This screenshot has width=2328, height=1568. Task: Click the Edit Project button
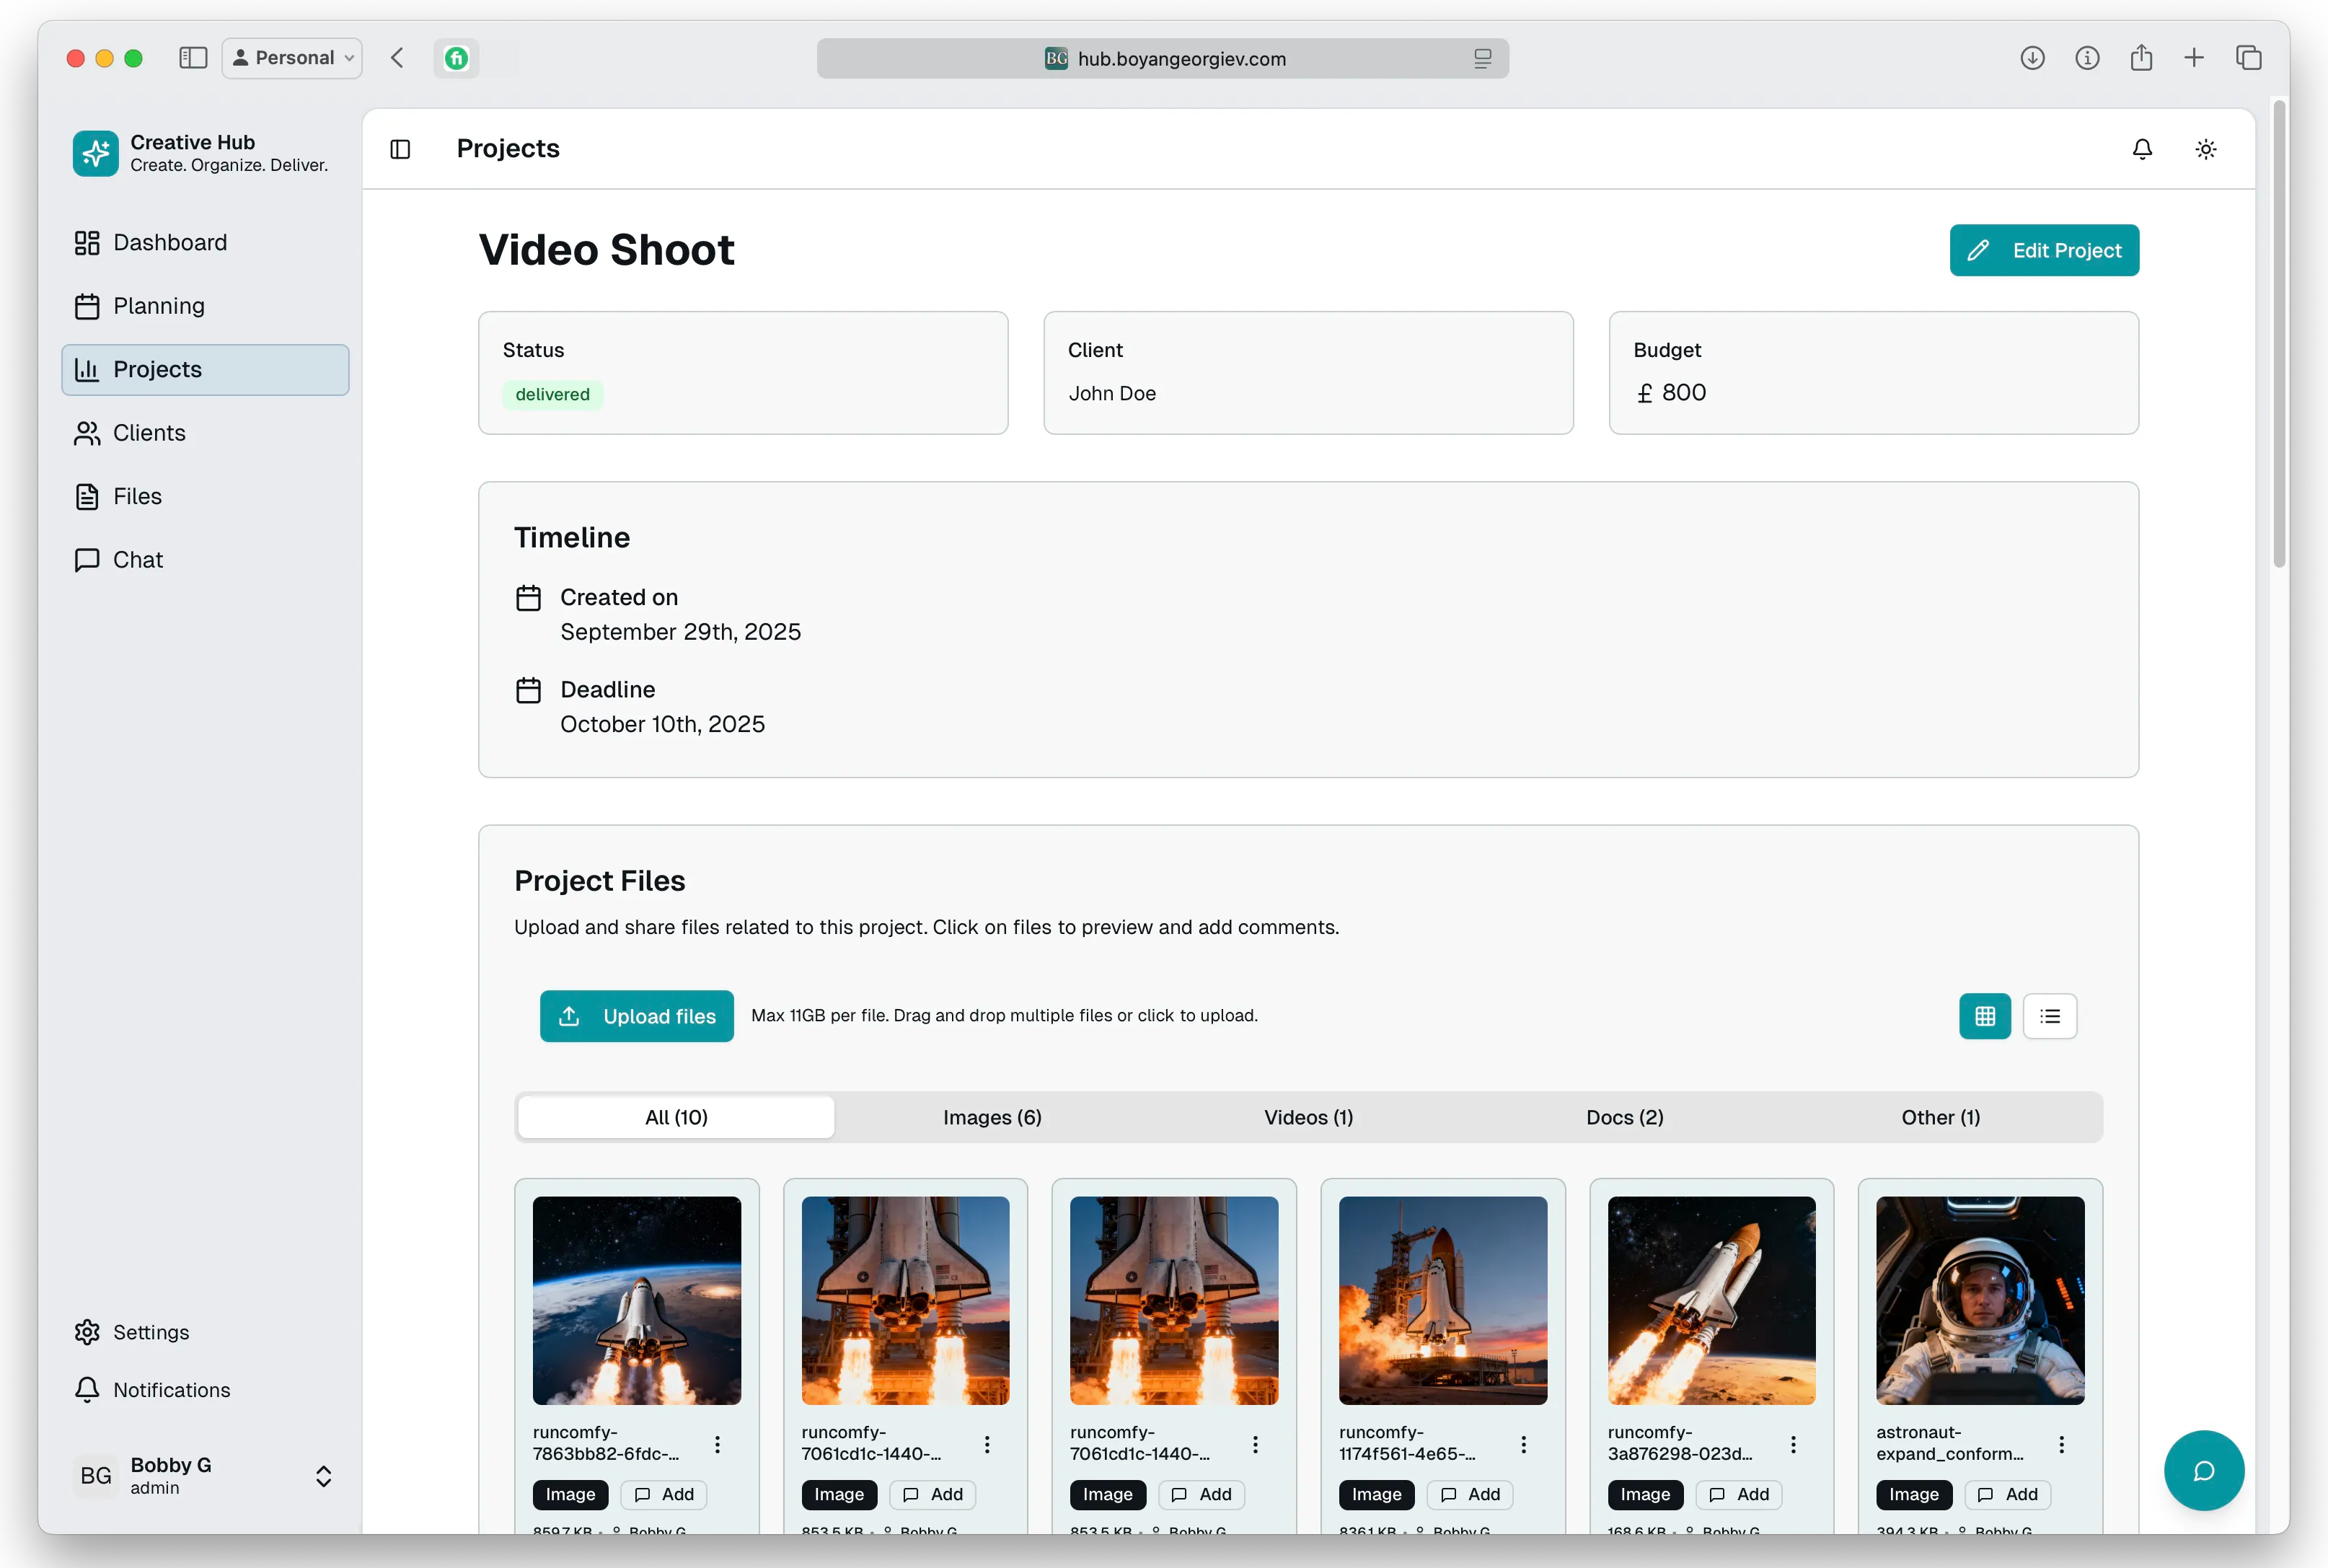[2043, 250]
